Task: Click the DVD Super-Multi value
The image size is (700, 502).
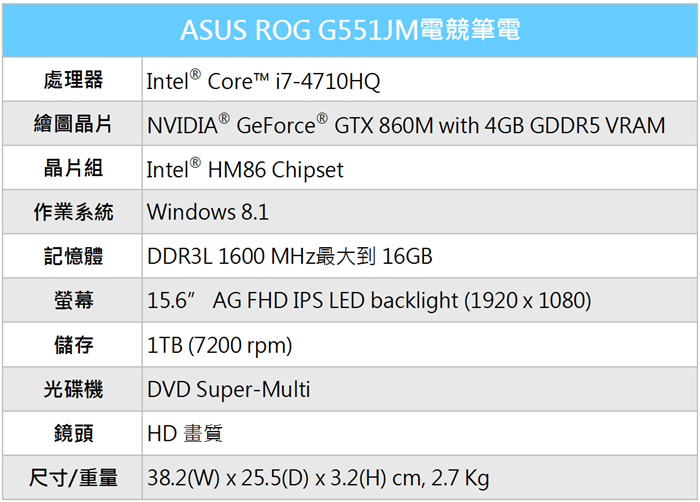Action: click(229, 389)
